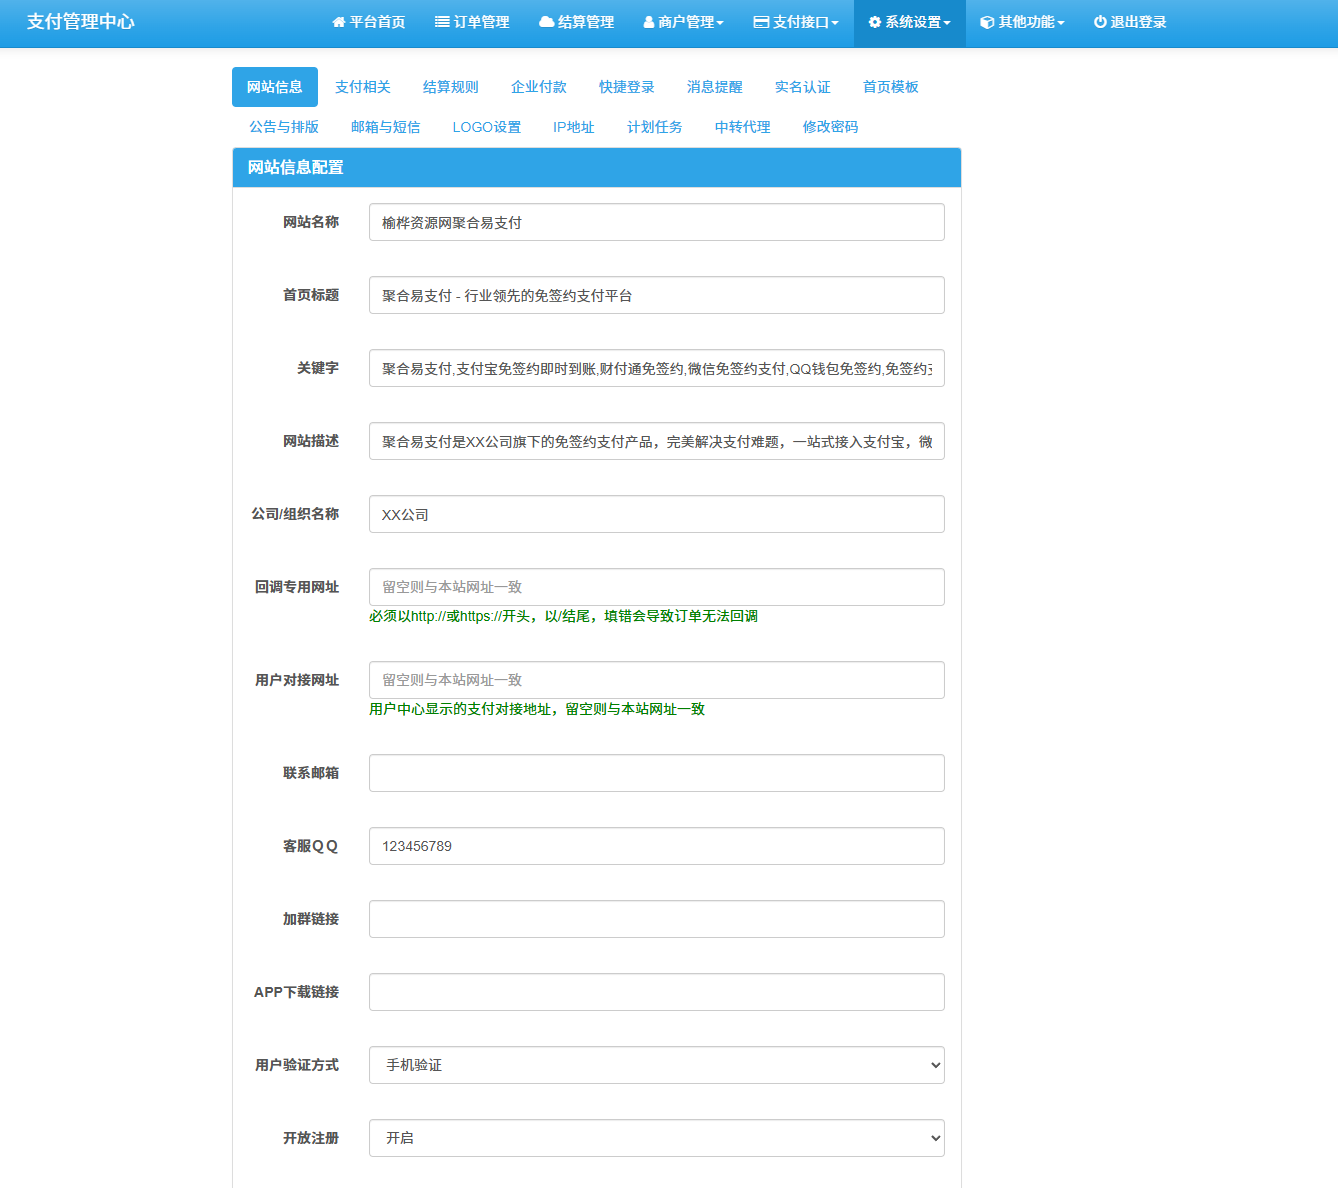The image size is (1338, 1188).
Task: Switch to the 消息提醒 tab
Action: 715,87
